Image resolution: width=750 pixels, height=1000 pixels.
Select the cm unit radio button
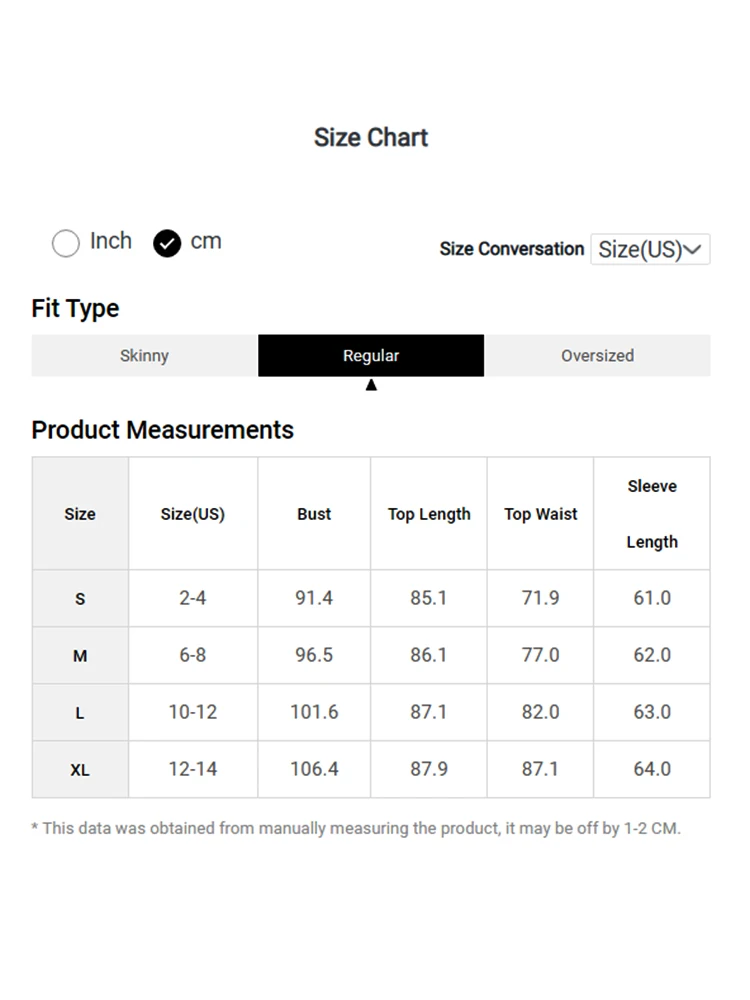click(167, 243)
